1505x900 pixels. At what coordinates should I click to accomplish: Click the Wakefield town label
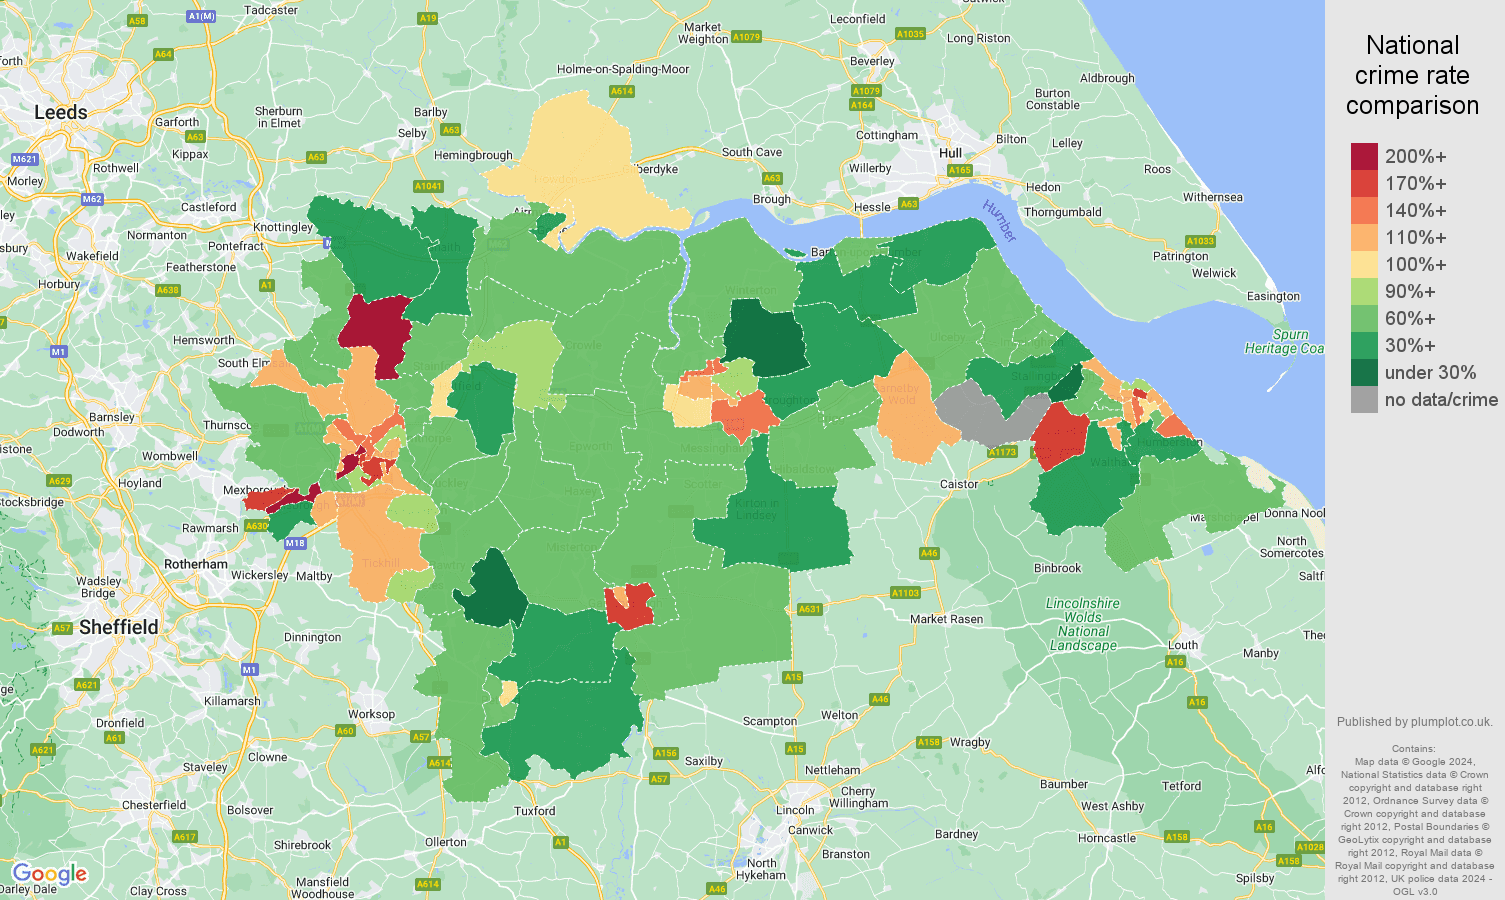point(92,256)
